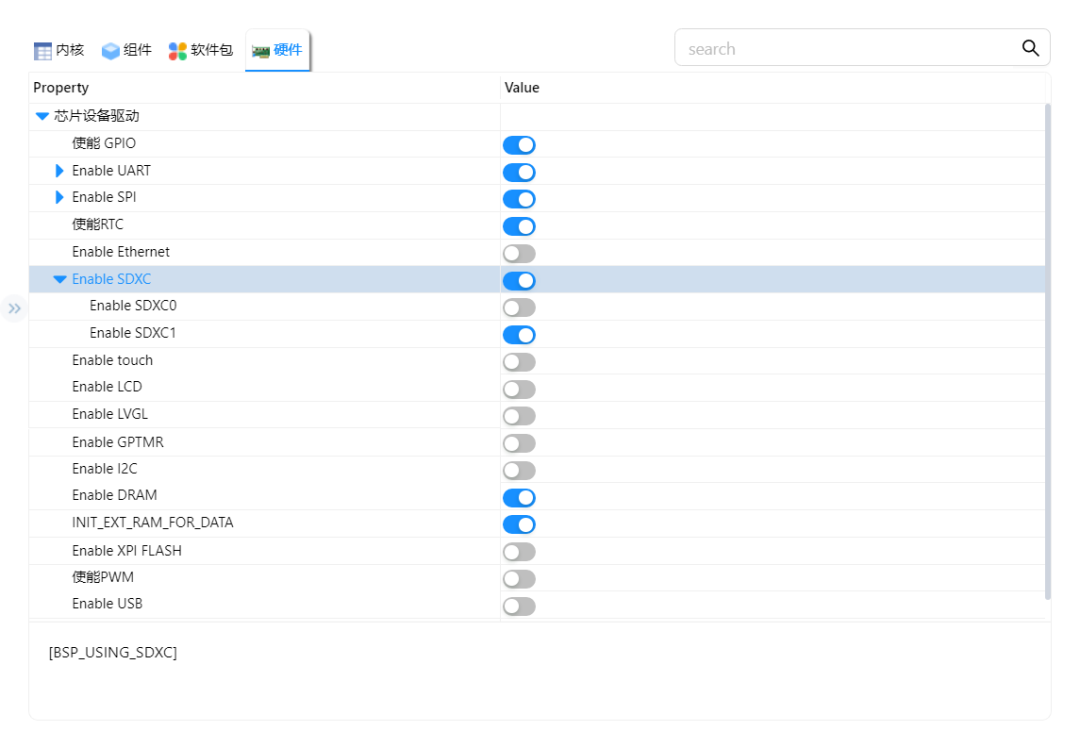Expand the Enable UART node
This screenshot has height=731, width=1080.
coord(59,170)
